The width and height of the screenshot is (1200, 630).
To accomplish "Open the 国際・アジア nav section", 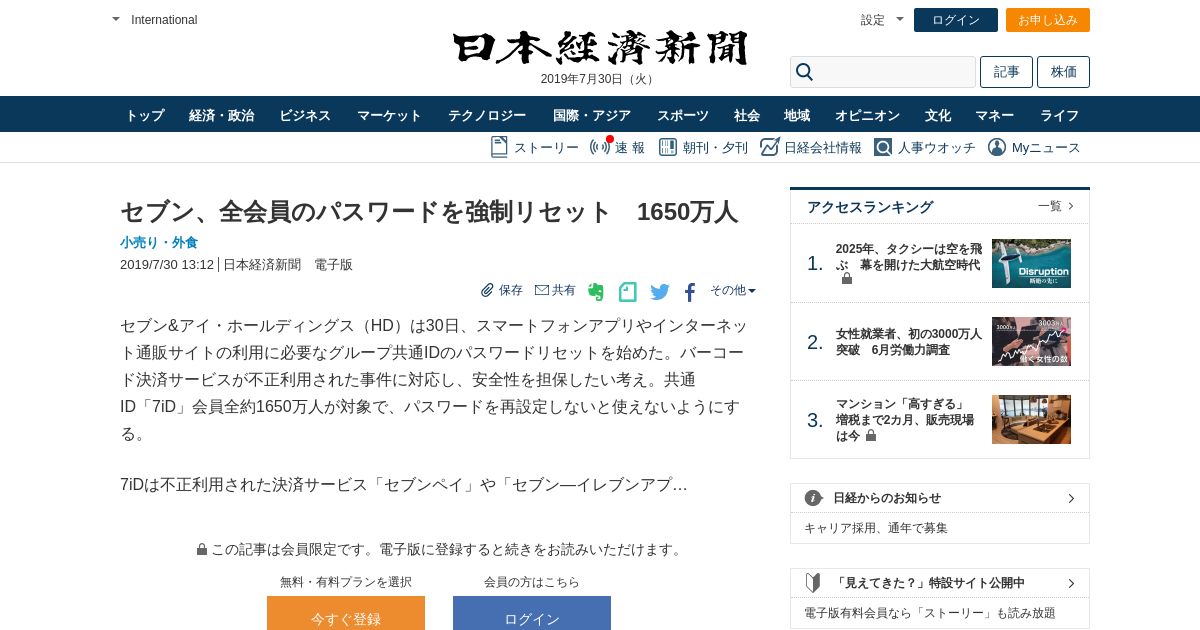I will click(592, 115).
